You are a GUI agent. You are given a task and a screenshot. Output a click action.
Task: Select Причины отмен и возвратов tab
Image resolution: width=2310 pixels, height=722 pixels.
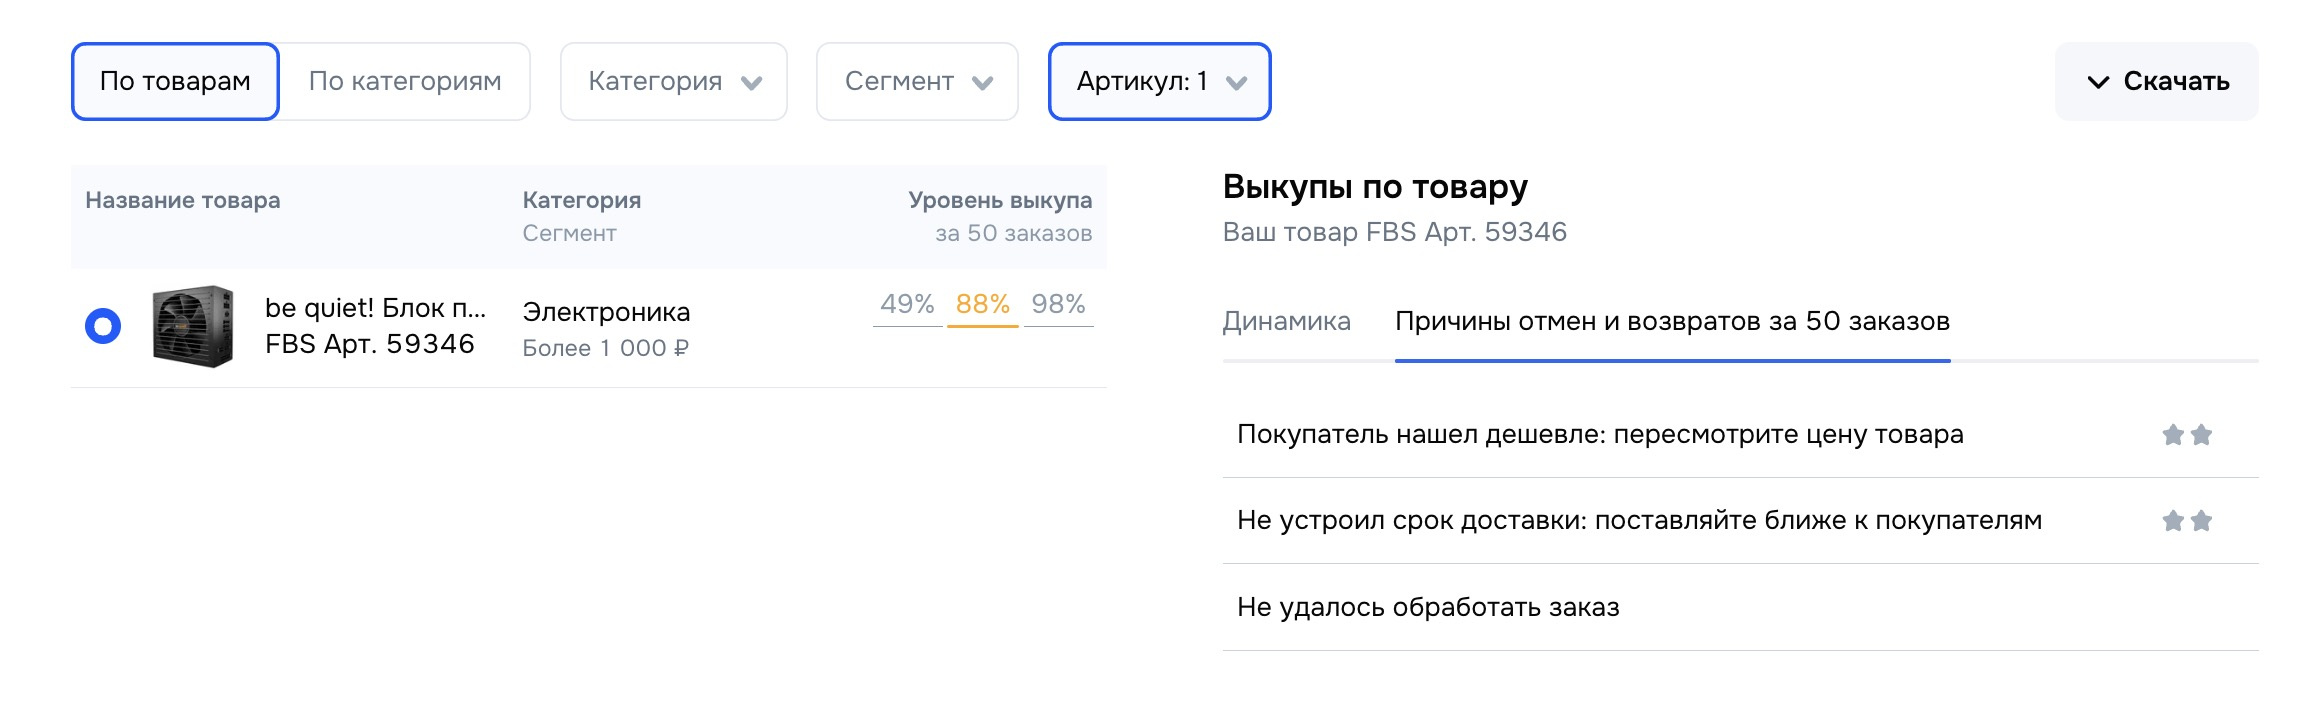(x=1672, y=321)
